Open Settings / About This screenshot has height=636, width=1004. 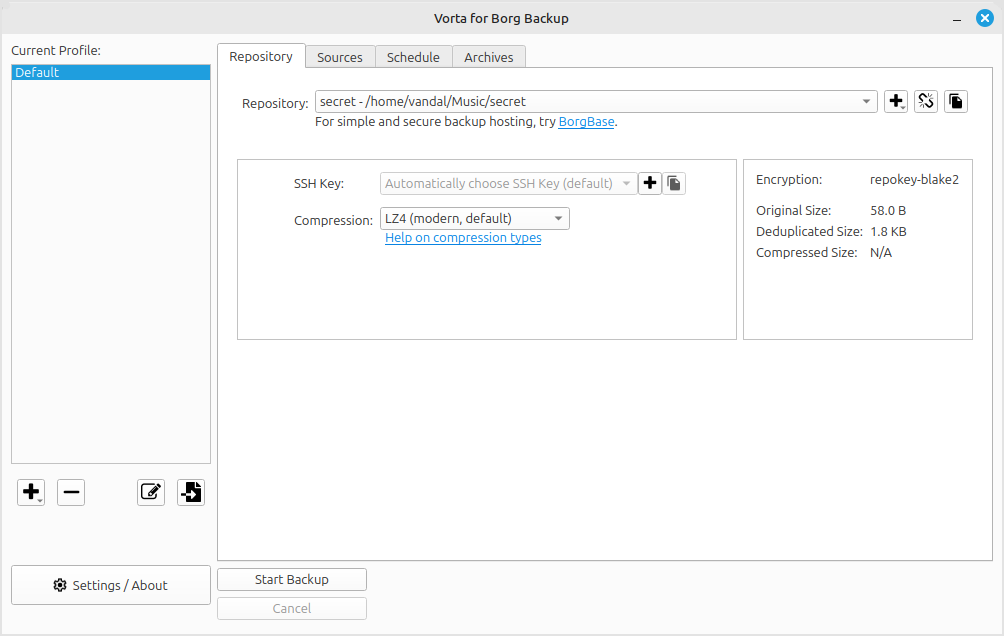coord(111,585)
